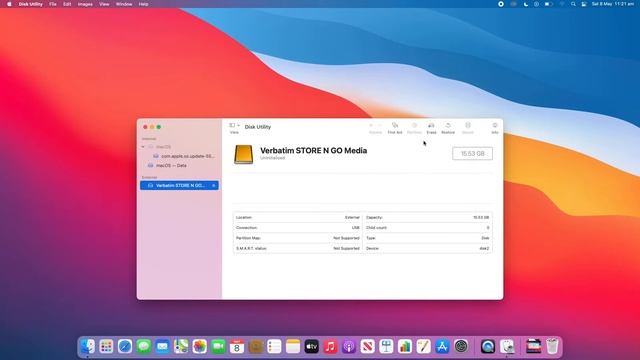
Task: Open the Window menu
Action: 124,4
